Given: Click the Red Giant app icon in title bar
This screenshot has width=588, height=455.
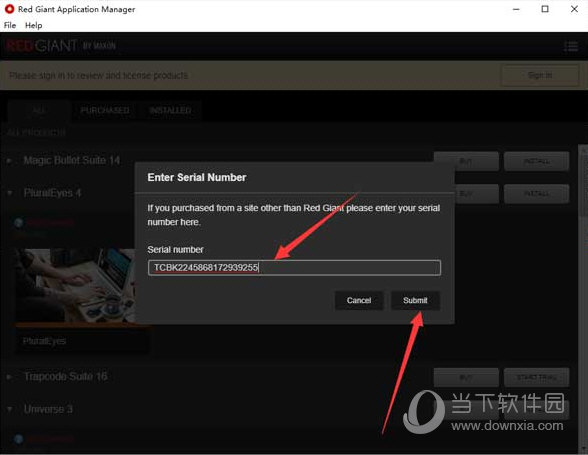Looking at the screenshot, I should click(x=9, y=9).
